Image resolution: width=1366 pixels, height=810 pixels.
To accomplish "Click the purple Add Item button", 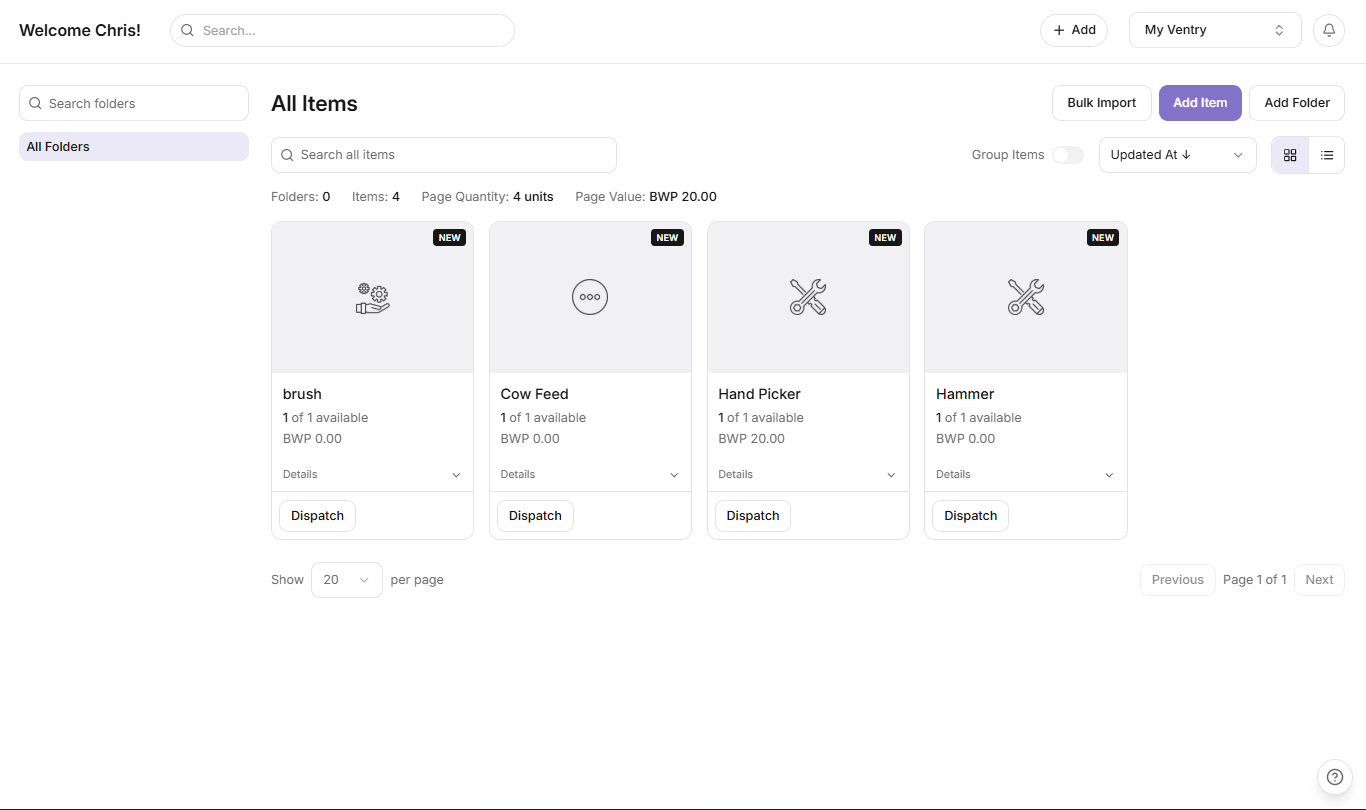I will [x=1200, y=103].
